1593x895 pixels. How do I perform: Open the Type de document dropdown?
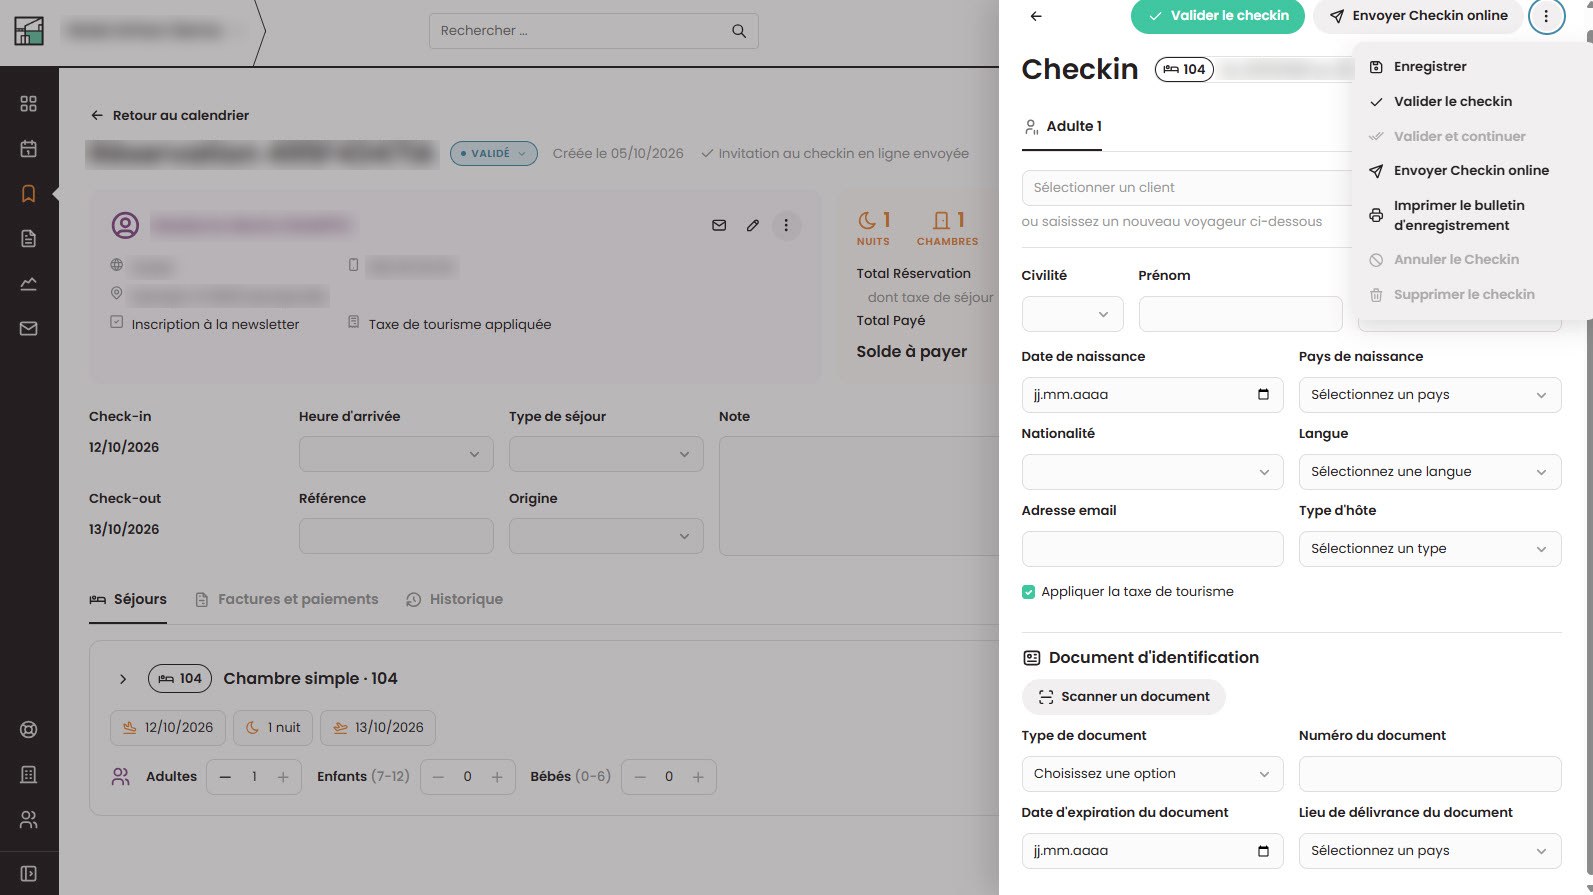click(1152, 774)
